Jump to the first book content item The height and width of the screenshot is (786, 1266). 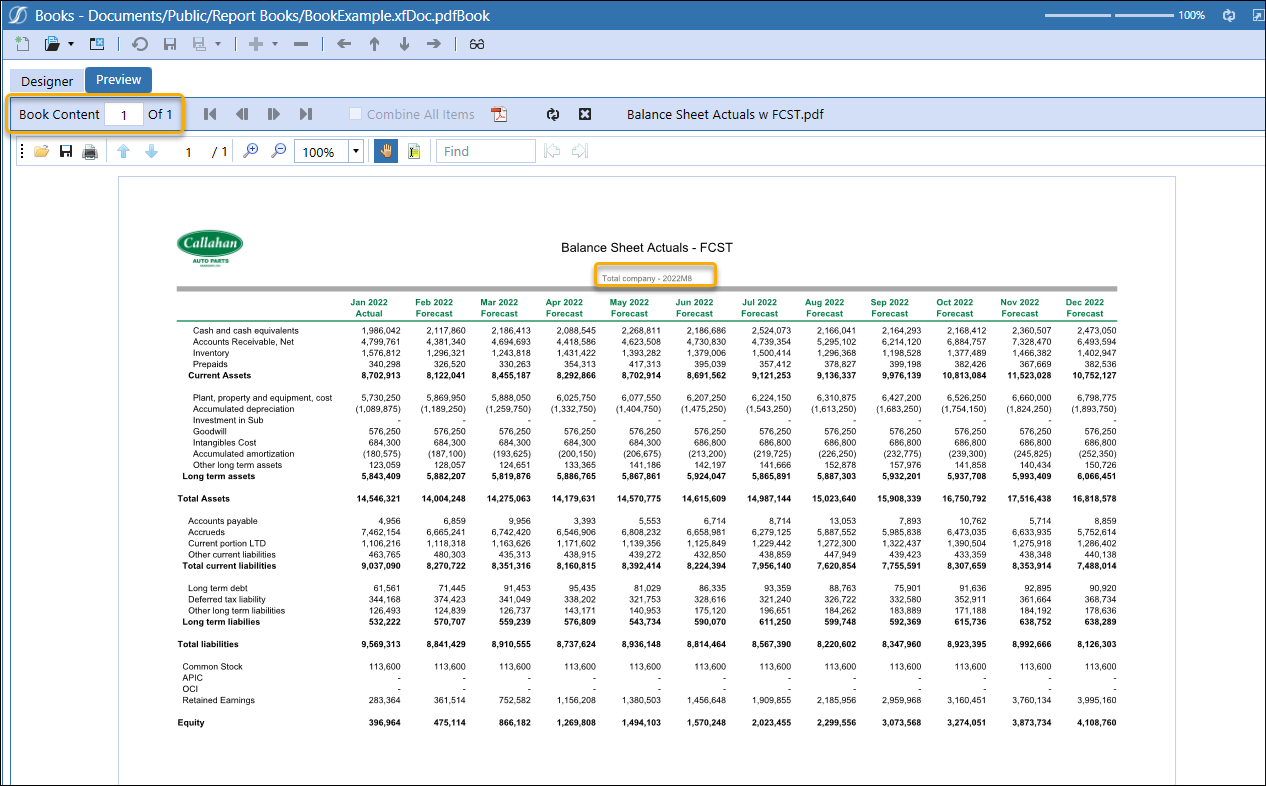point(210,114)
